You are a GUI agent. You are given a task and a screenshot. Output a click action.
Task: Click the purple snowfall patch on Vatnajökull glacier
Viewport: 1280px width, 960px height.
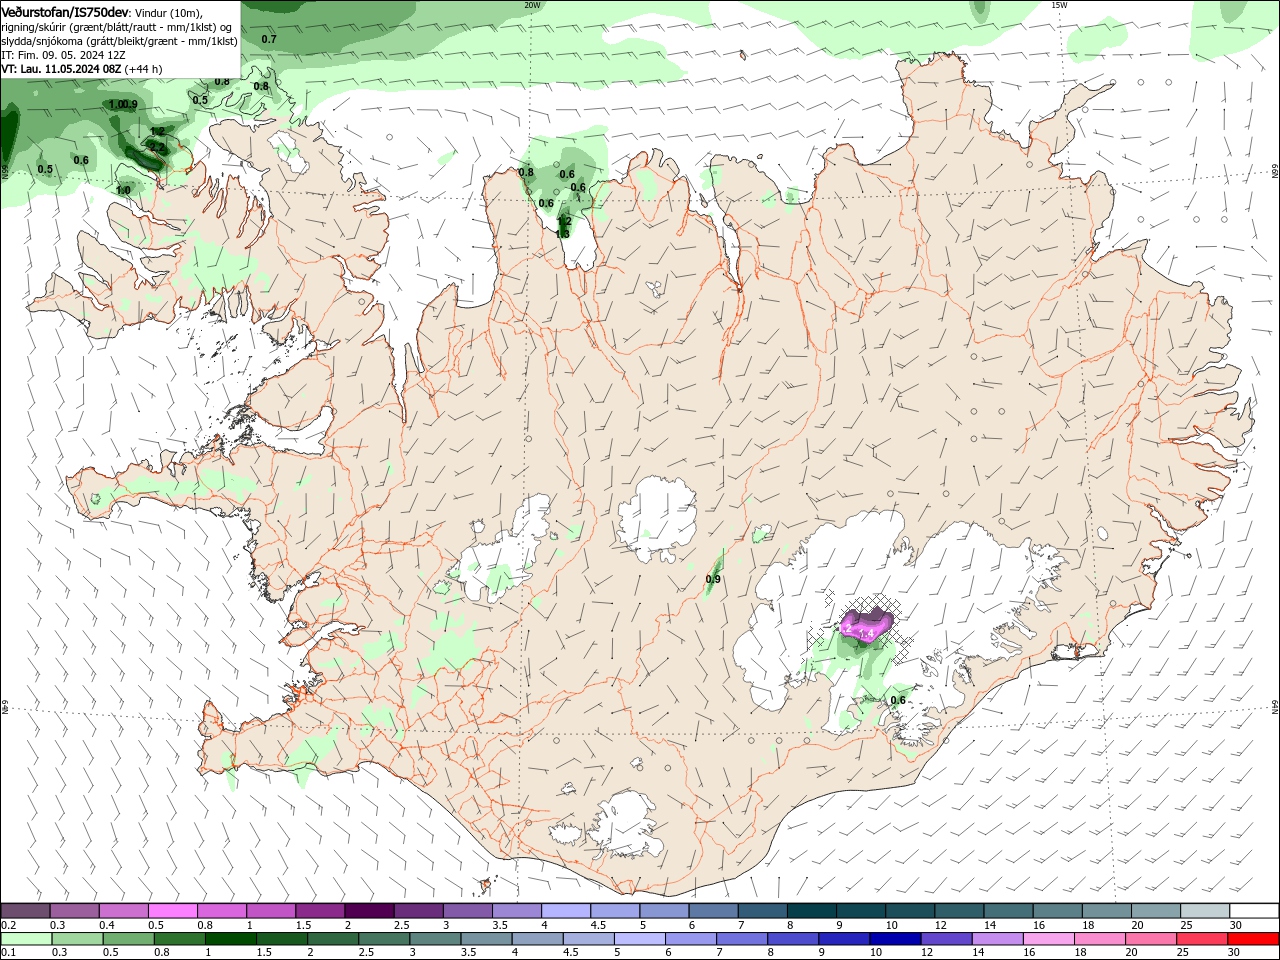[x=866, y=626]
